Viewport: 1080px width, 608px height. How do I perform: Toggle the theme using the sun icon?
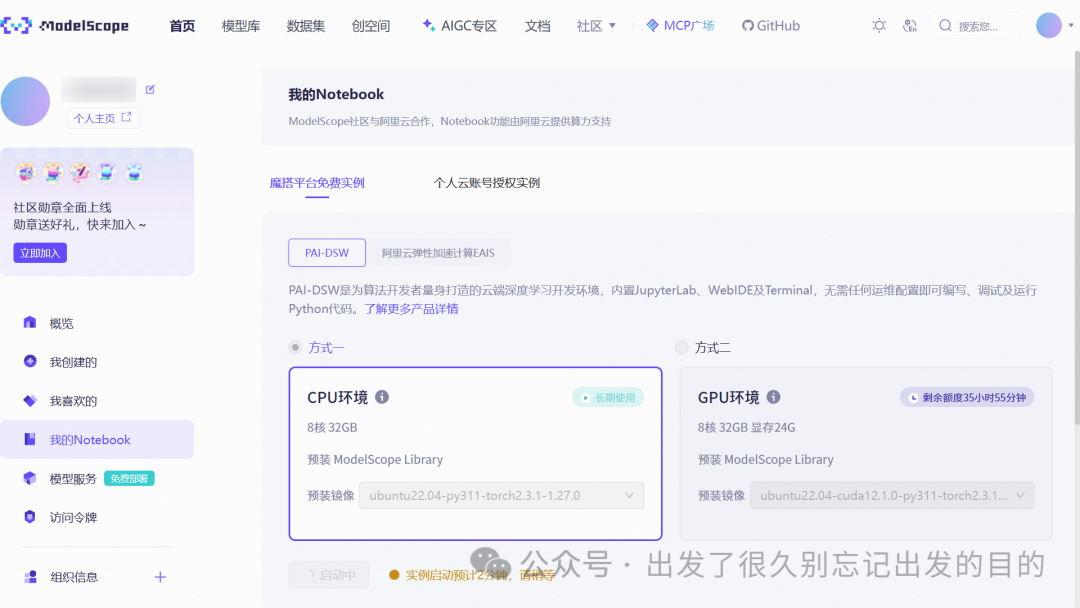coord(878,25)
